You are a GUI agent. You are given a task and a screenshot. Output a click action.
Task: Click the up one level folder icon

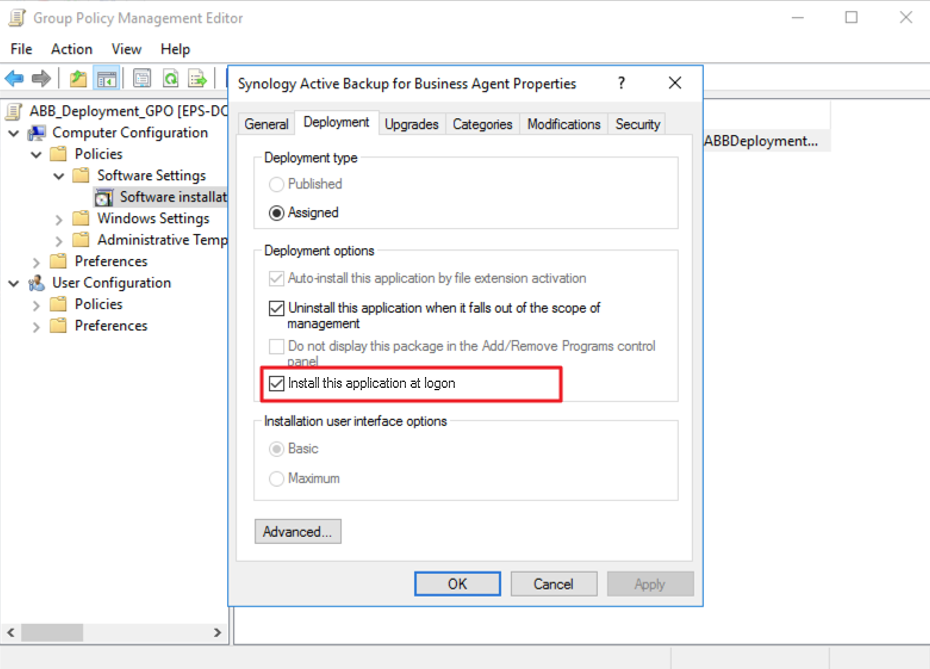(x=77, y=78)
